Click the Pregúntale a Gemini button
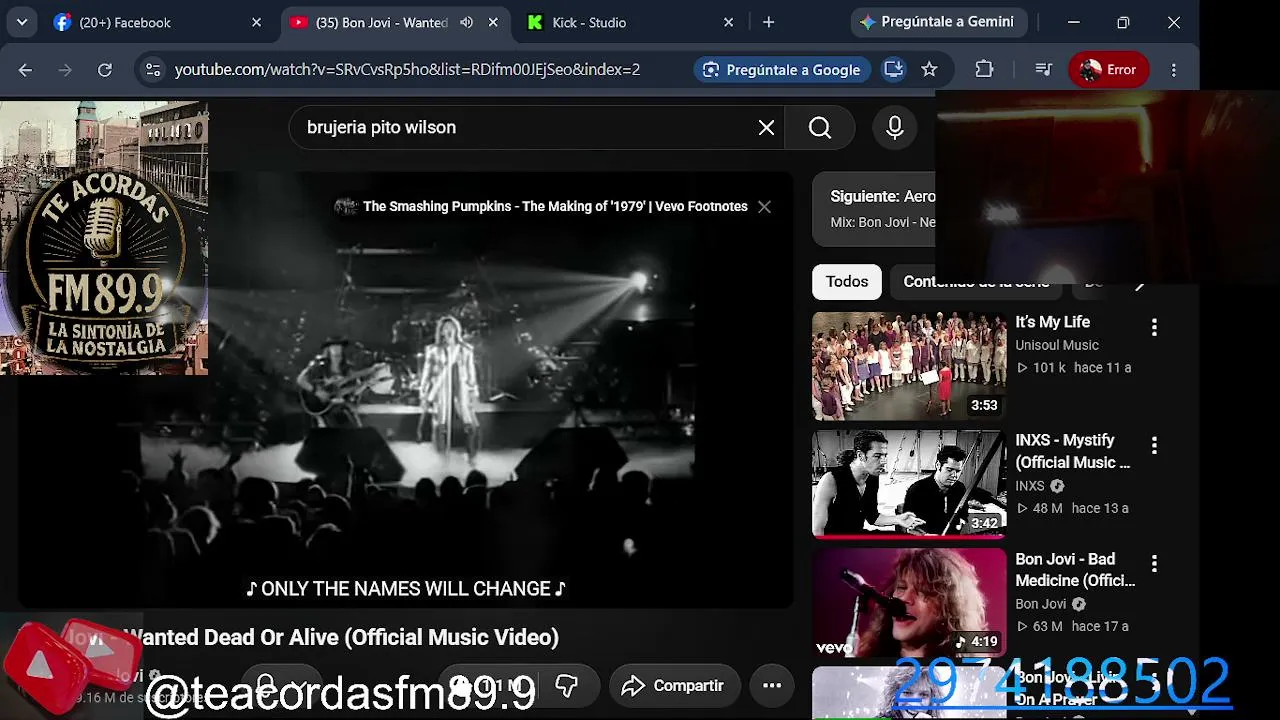 pyautogui.click(x=939, y=22)
